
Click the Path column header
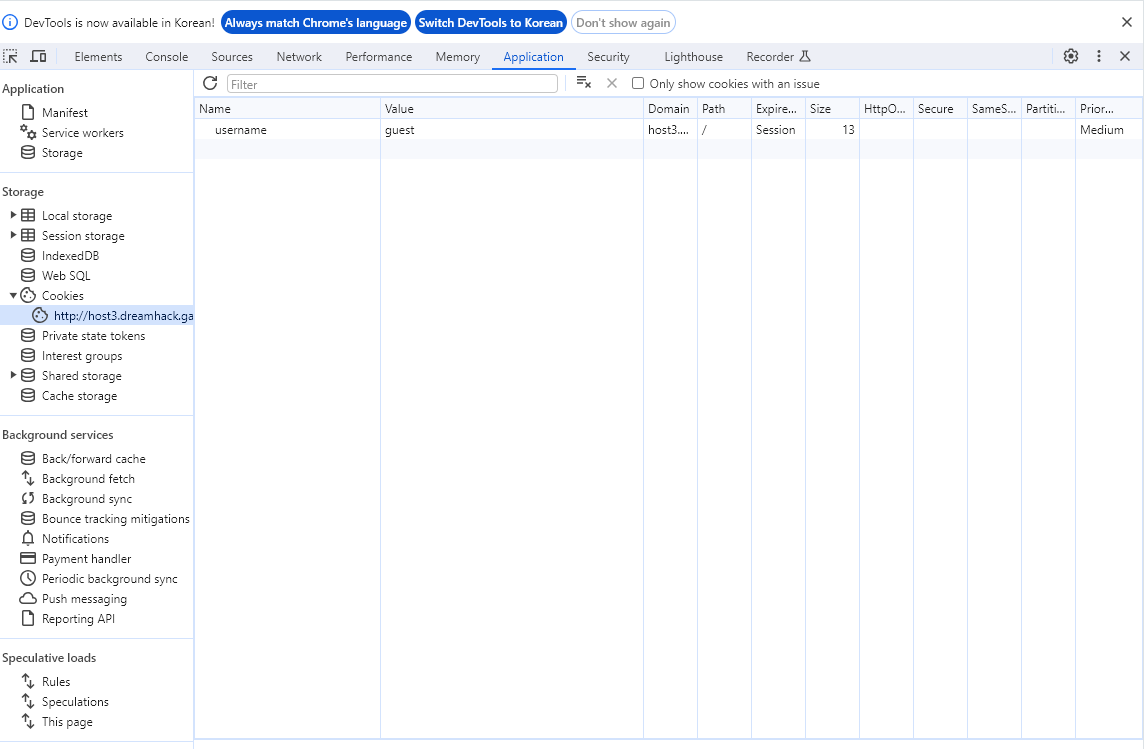(x=724, y=109)
